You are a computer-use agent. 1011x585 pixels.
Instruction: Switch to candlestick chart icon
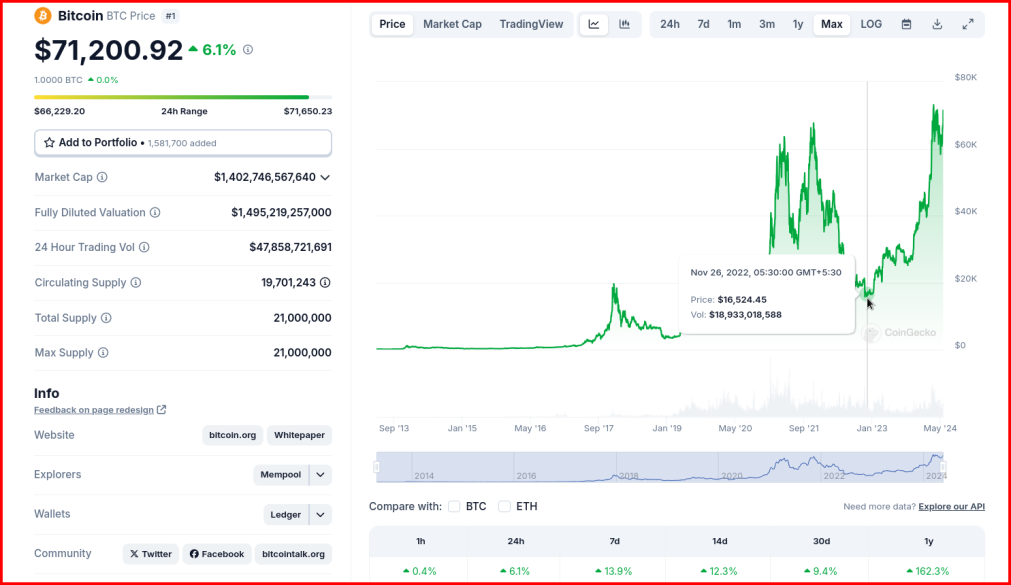click(624, 25)
